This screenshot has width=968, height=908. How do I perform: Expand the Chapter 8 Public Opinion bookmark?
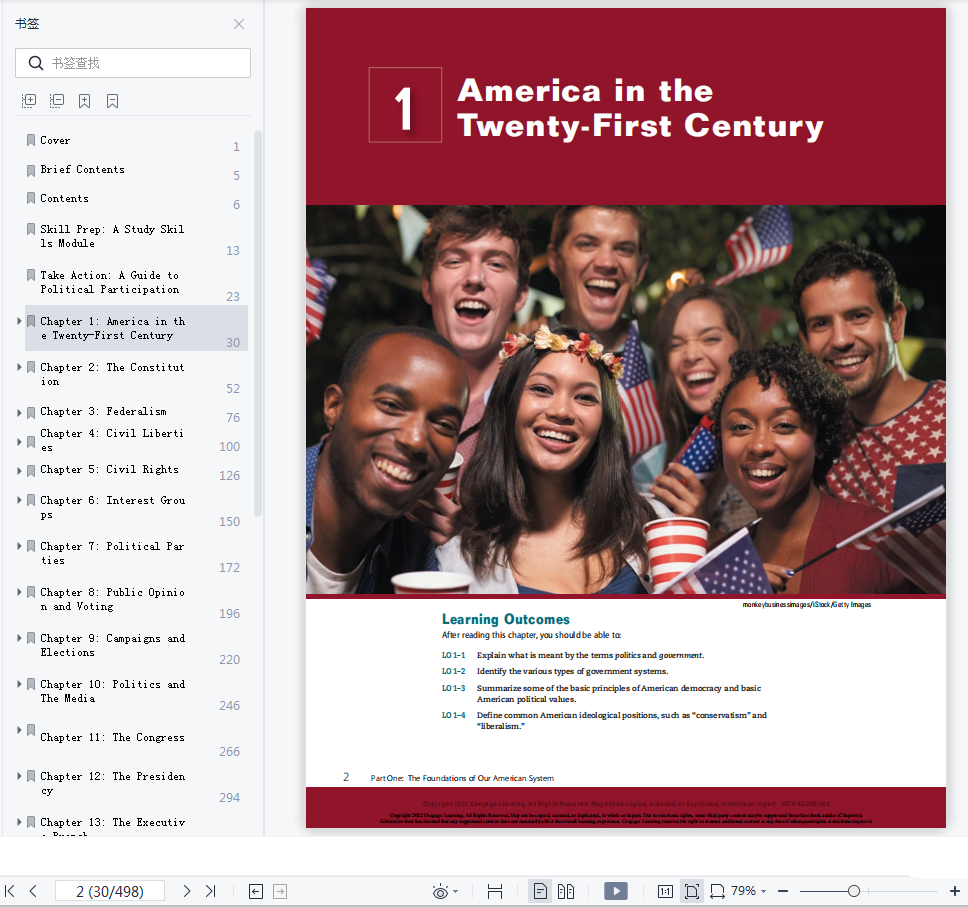click(19, 592)
